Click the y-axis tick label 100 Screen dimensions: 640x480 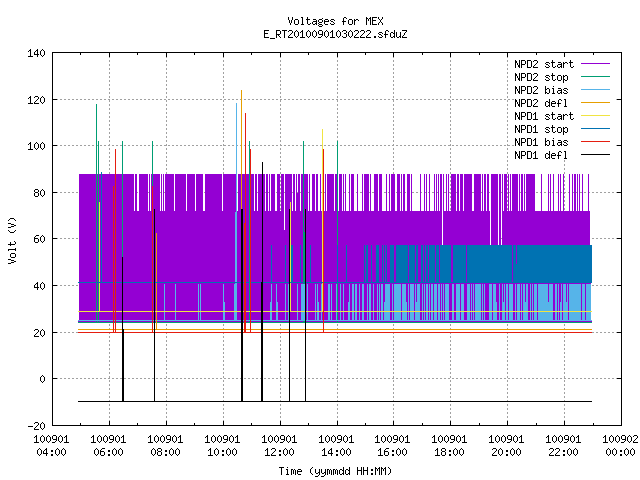tap(36, 146)
